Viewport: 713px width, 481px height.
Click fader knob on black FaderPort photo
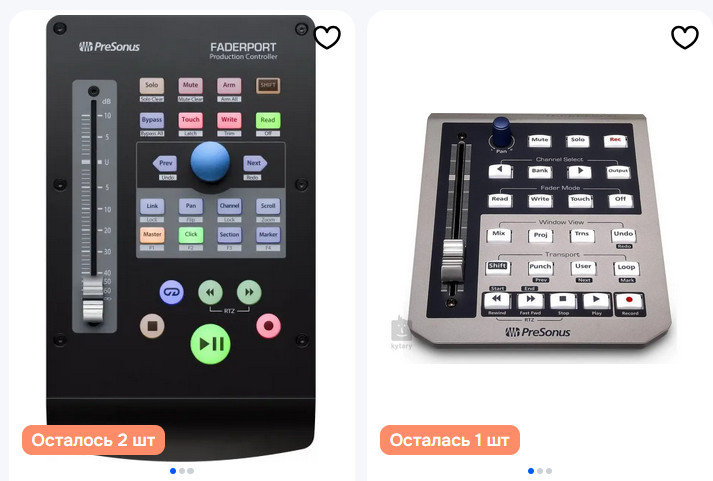(x=93, y=300)
